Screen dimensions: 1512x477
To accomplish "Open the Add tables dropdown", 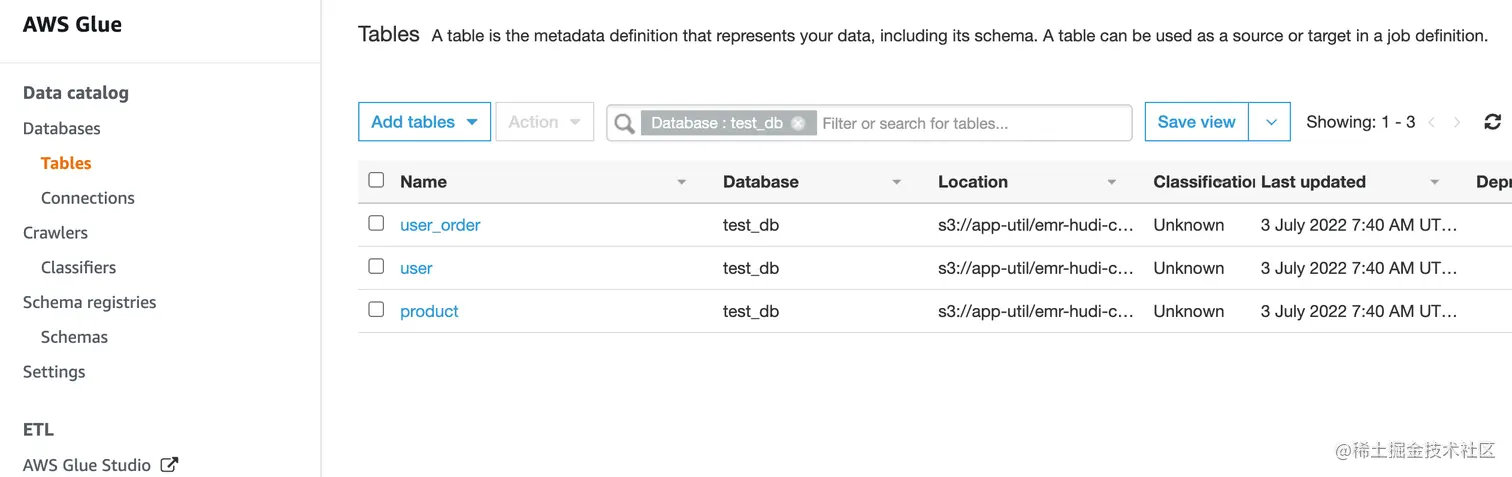I will pyautogui.click(x=424, y=122).
